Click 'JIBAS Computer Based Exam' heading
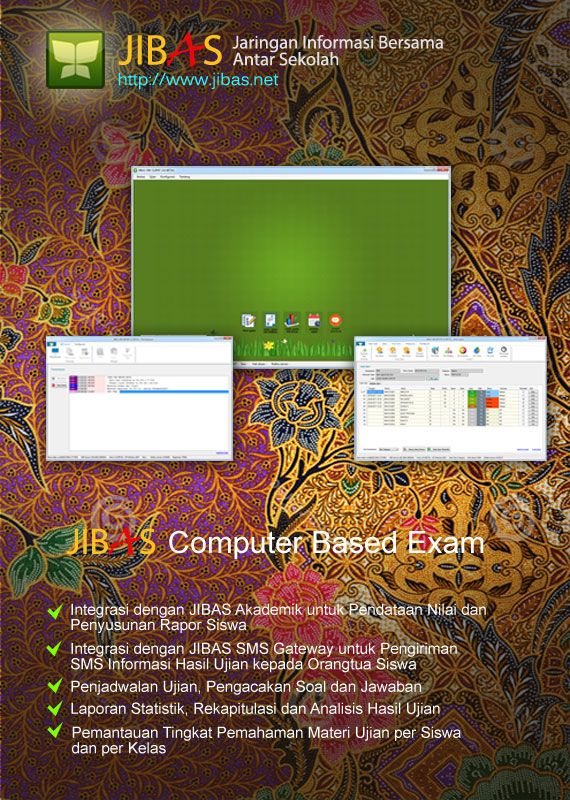Image resolution: width=570 pixels, height=800 pixels. tap(276, 542)
